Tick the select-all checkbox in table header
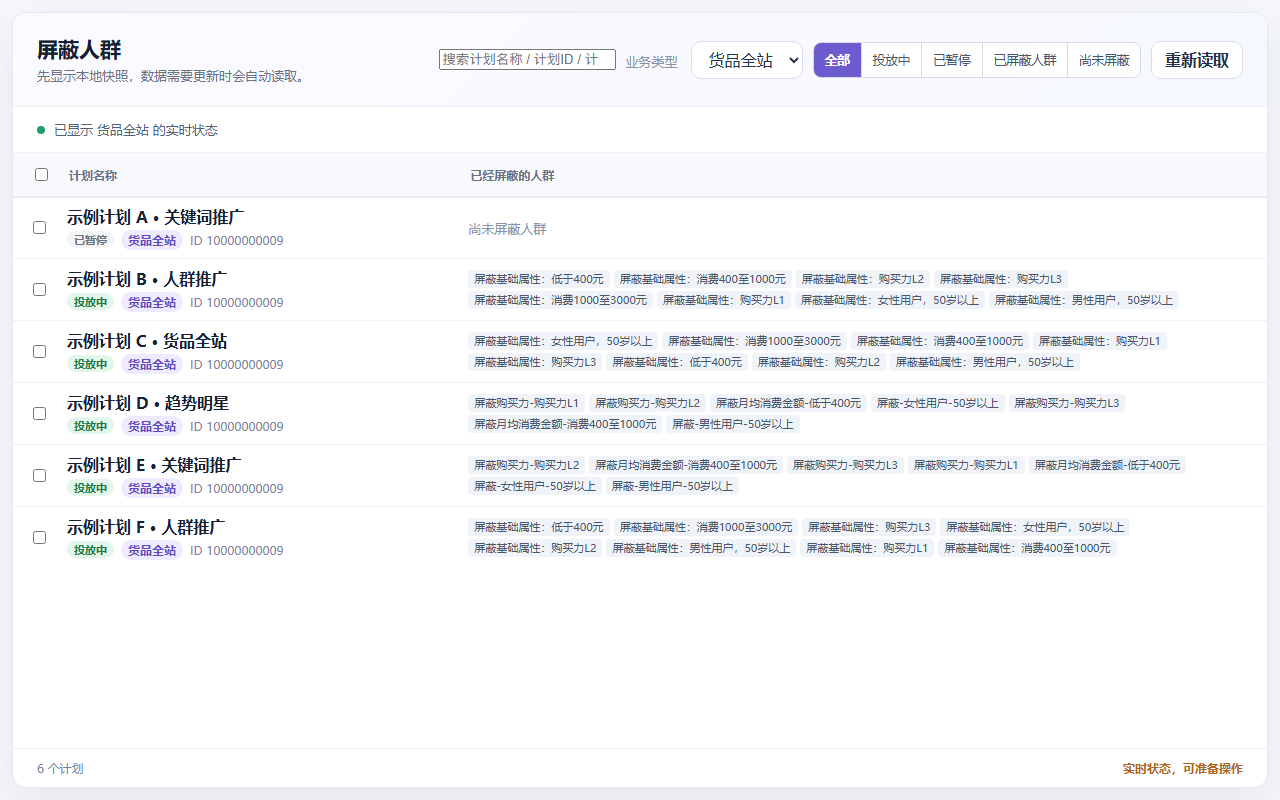 coord(41,174)
